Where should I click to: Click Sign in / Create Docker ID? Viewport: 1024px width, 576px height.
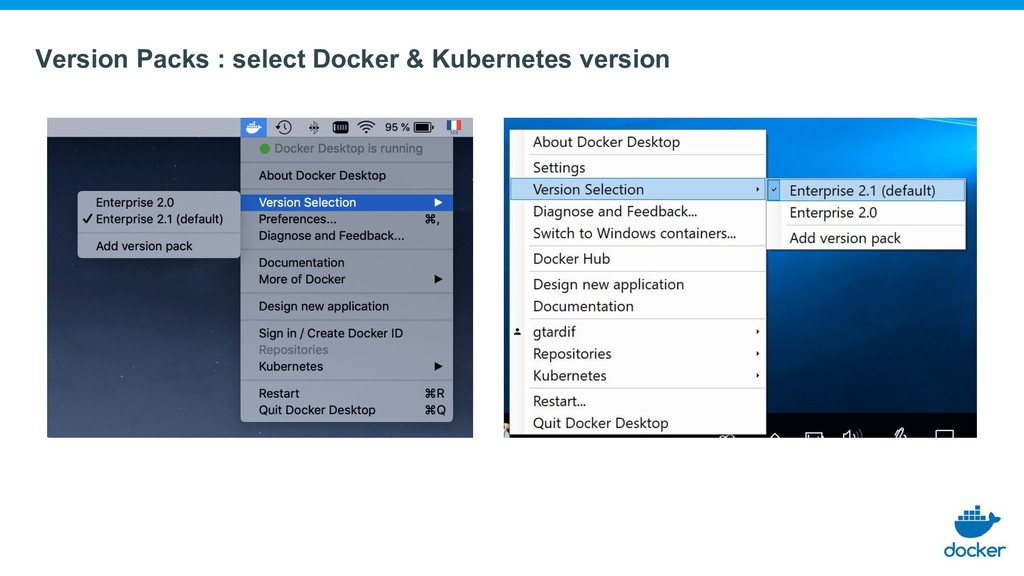347,333
